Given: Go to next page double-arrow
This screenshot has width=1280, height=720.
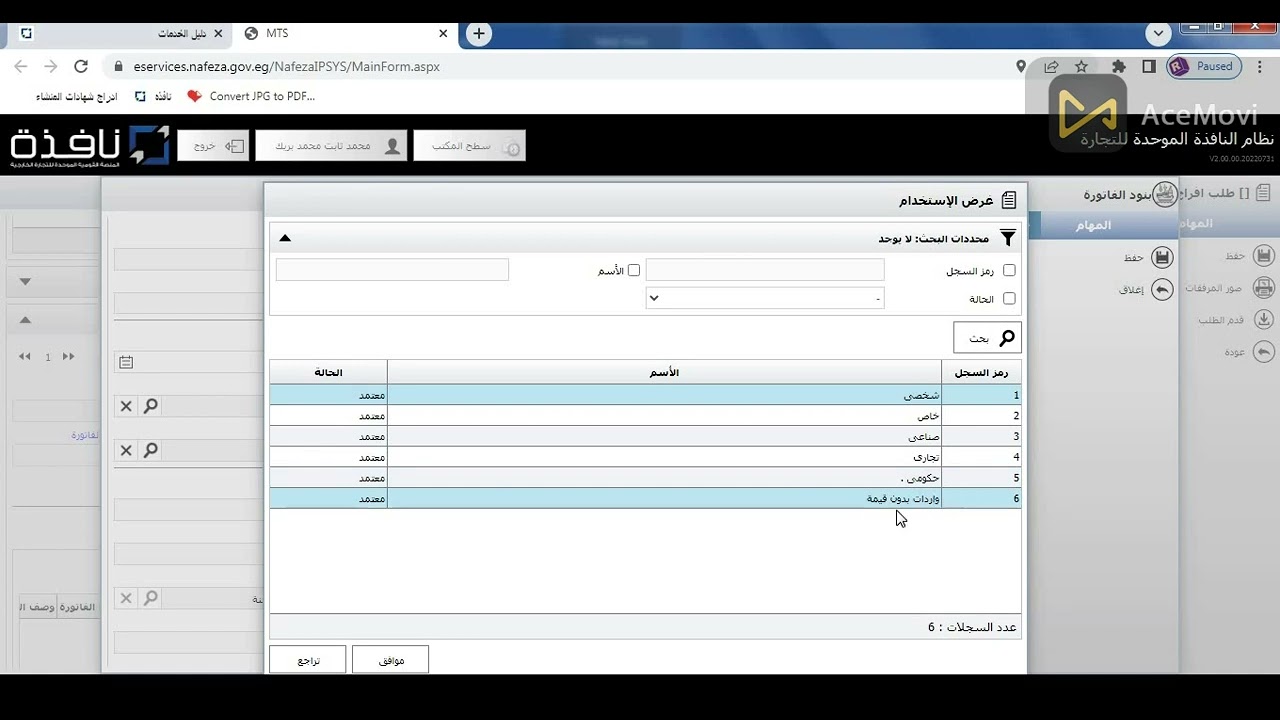Looking at the screenshot, I should pos(68,356).
